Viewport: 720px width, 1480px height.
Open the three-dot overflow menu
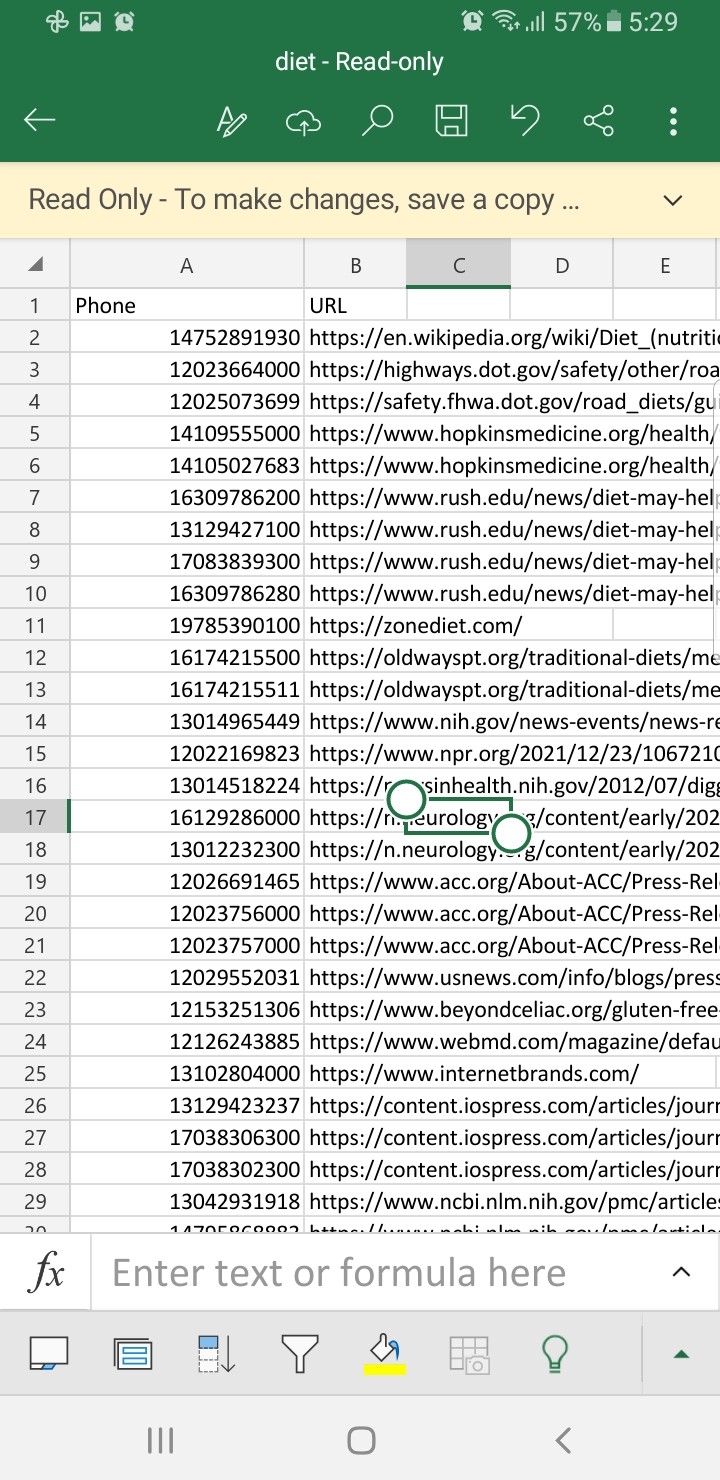click(x=673, y=122)
